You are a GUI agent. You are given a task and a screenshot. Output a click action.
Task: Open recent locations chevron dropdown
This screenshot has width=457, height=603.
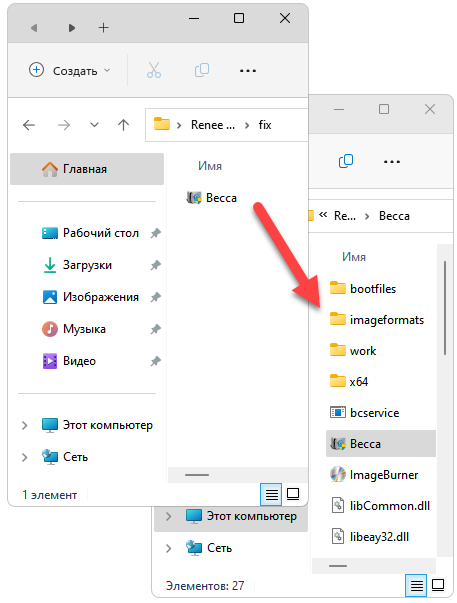click(x=94, y=125)
